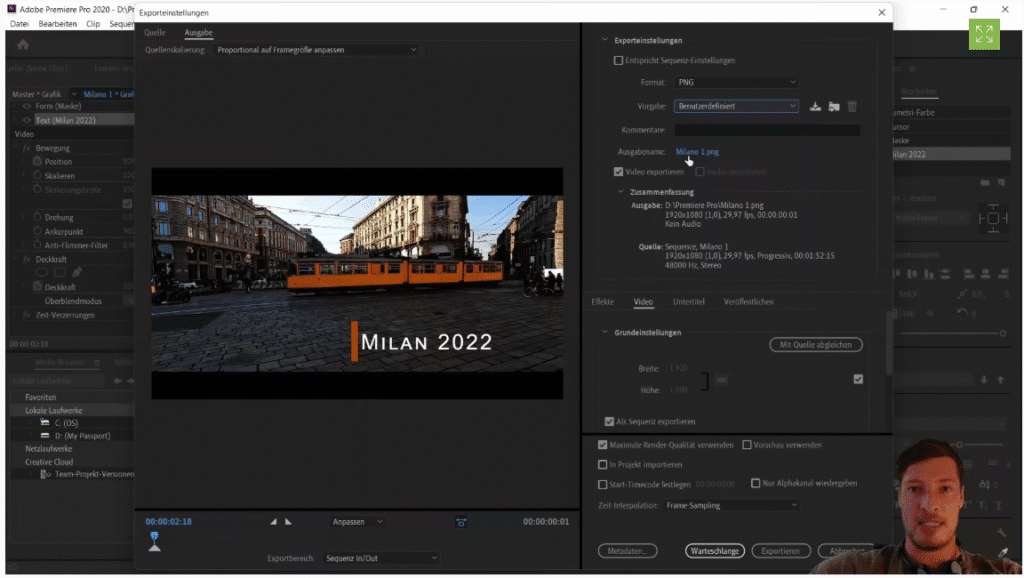Switch to Ausgabe tab

tap(199, 33)
